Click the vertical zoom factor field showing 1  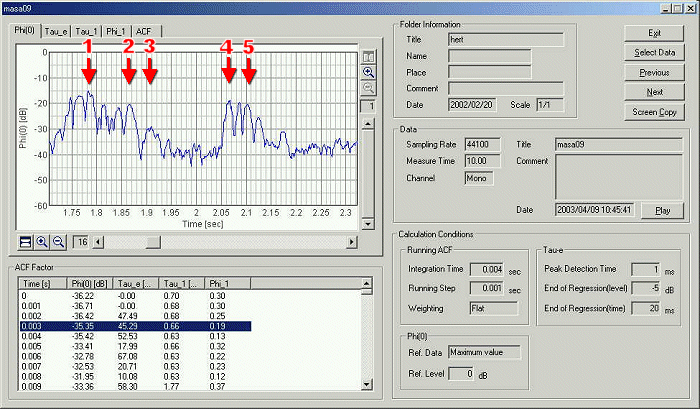click(x=368, y=106)
